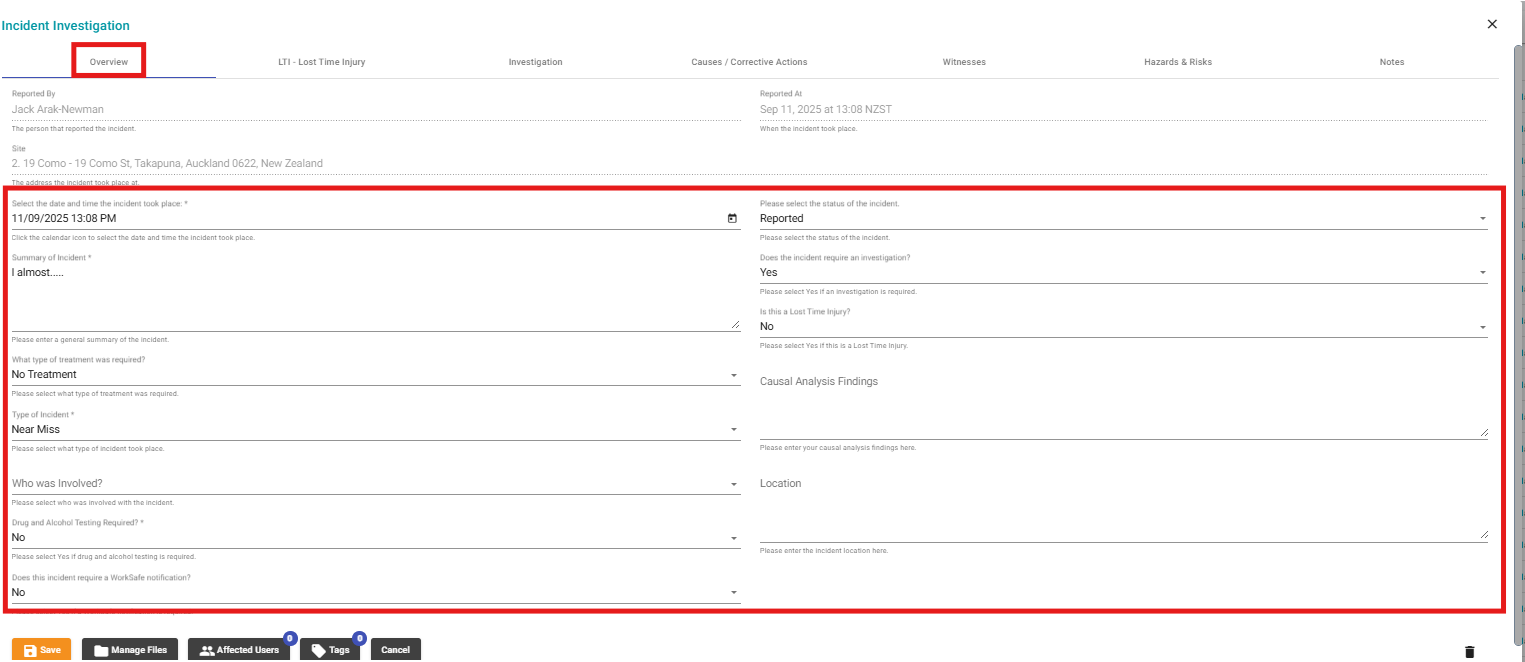
Task: Click the trash delete icon
Action: [1469, 652]
